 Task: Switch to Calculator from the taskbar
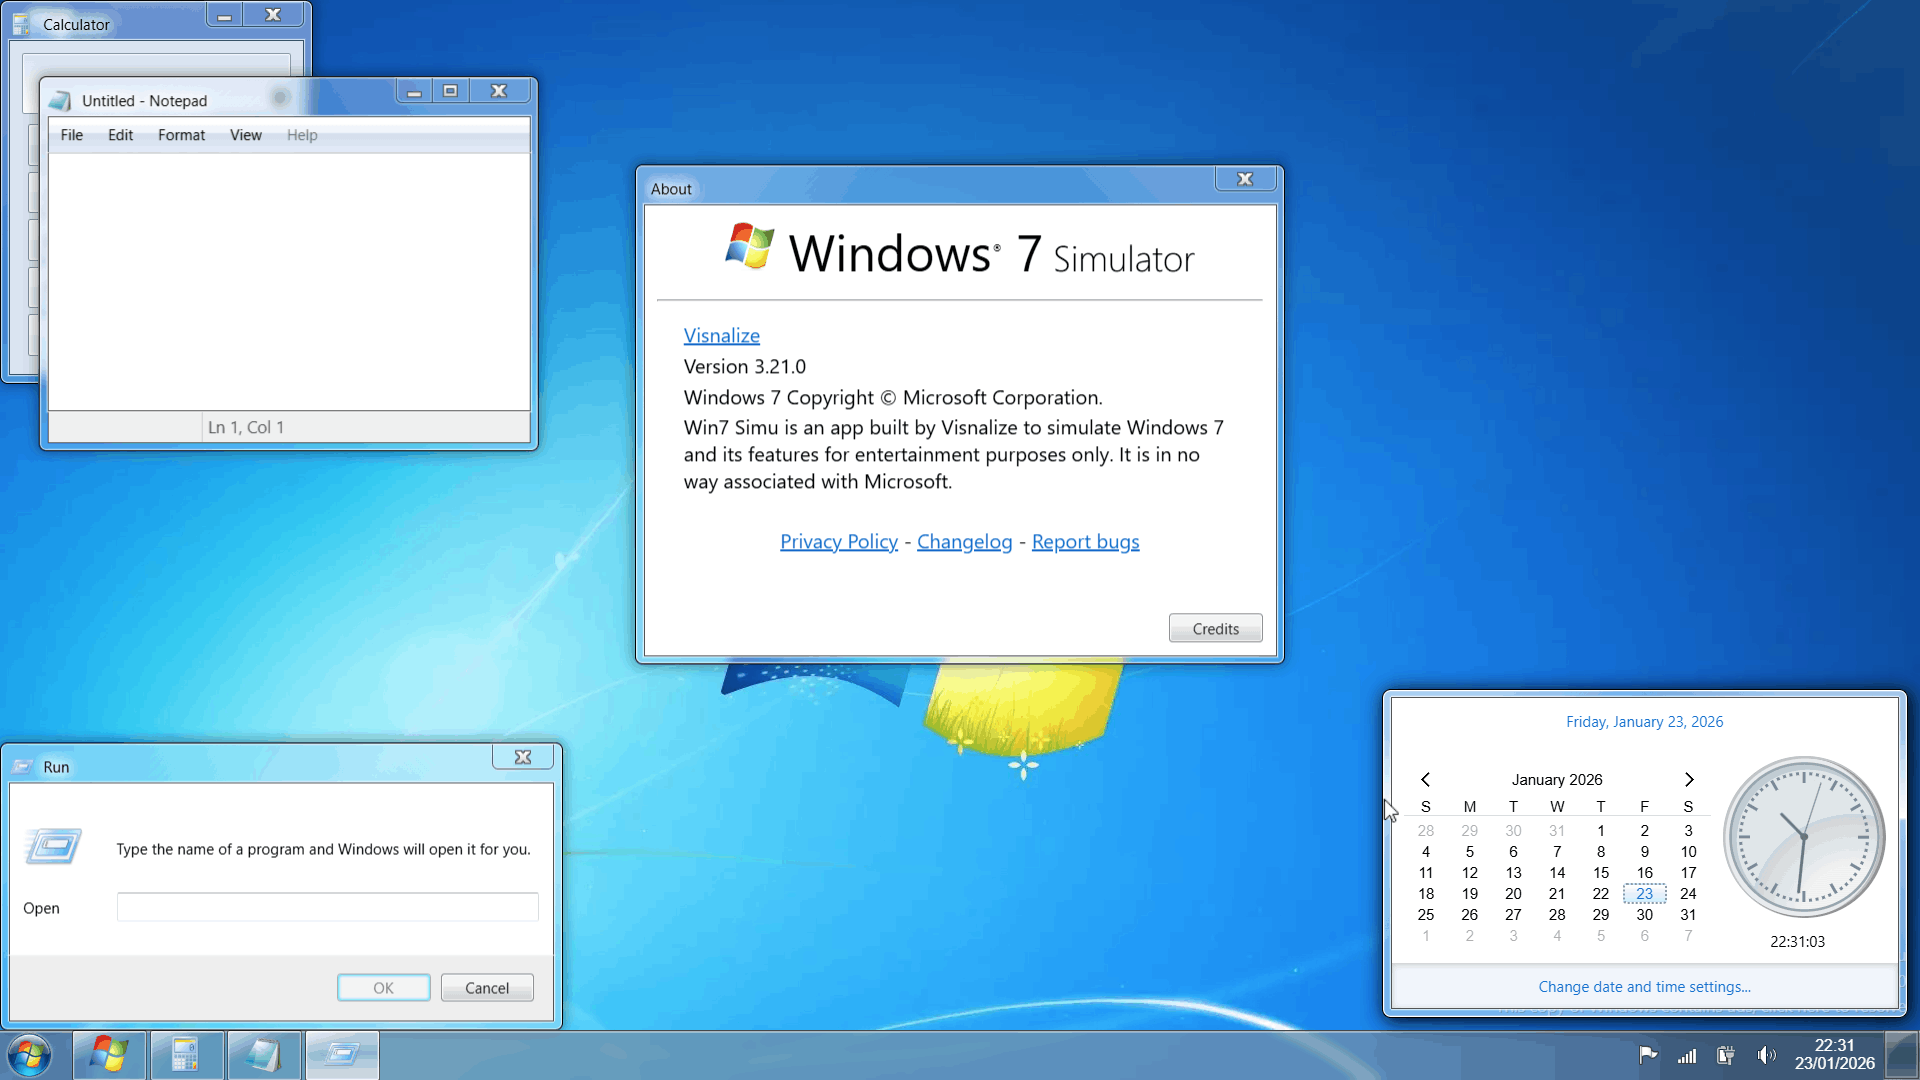[186, 1055]
